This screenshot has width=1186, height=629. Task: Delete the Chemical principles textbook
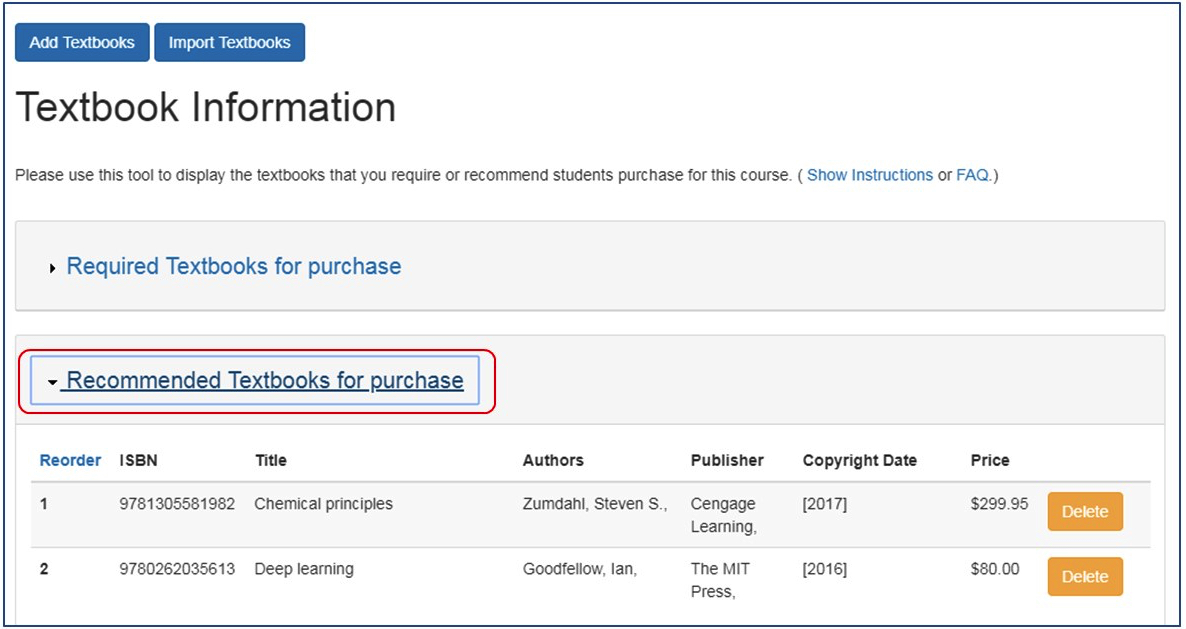click(x=1084, y=512)
